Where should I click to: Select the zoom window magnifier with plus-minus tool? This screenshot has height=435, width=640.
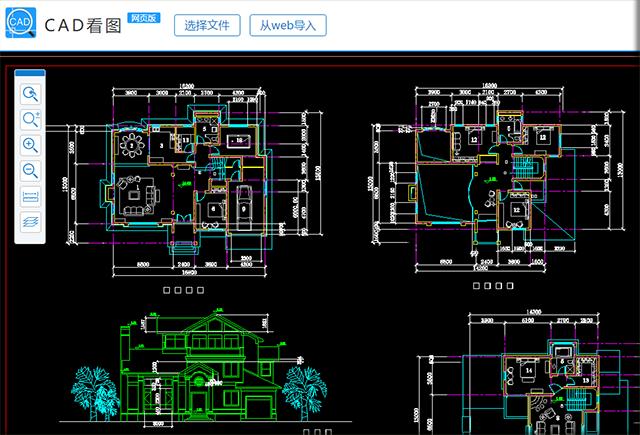click(x=31, y=119)
